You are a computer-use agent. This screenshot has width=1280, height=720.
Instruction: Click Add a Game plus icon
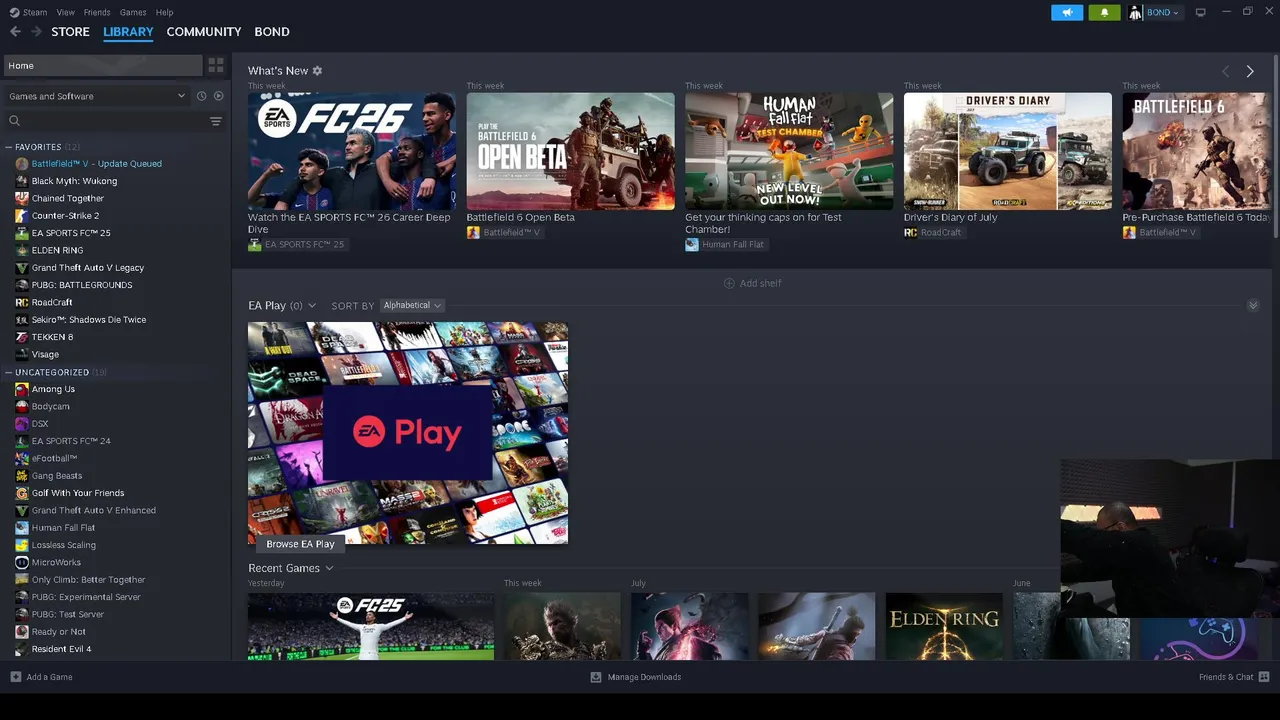coord(15,677)
